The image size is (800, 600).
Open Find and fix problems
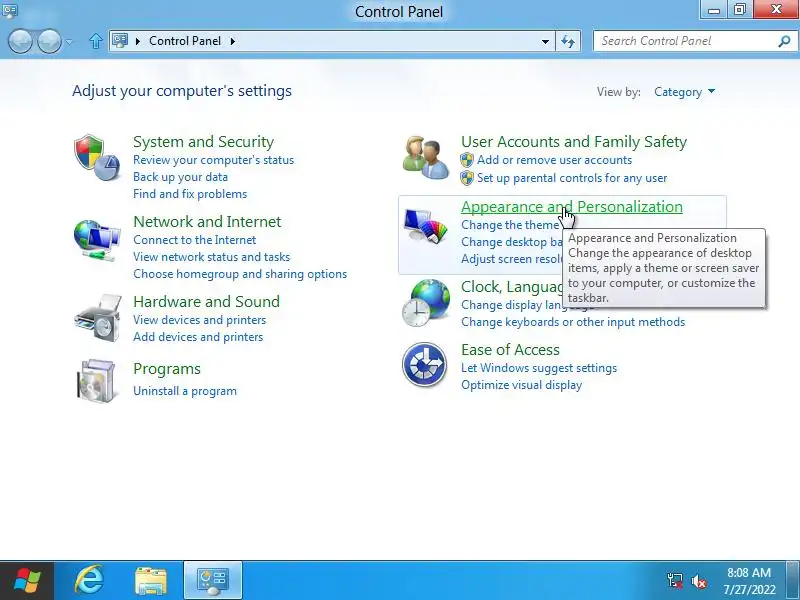pyautogui.click(x=190, y=194)
